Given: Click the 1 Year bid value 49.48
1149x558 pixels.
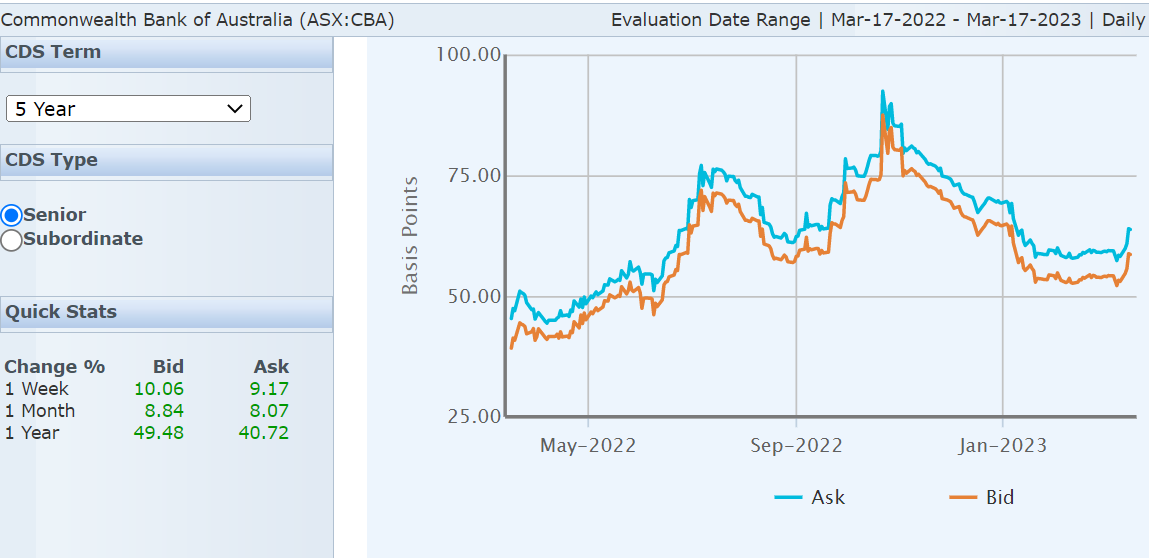Looking at the screenshot, I should click(159, 433).
